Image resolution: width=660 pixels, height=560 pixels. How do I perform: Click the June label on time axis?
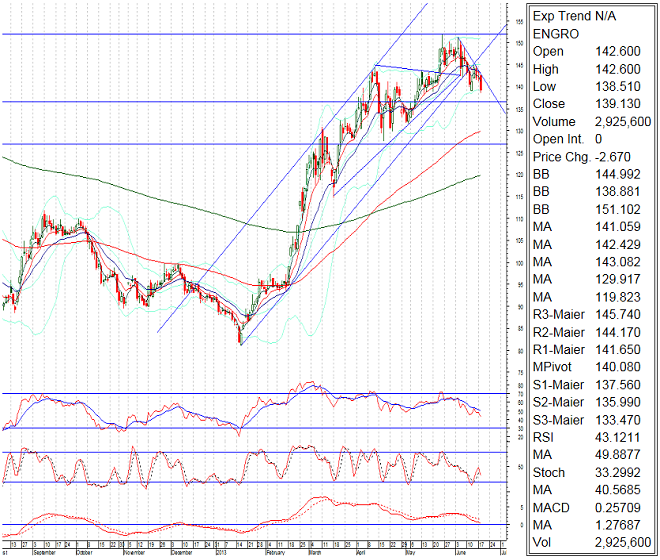tap(459, 551)
